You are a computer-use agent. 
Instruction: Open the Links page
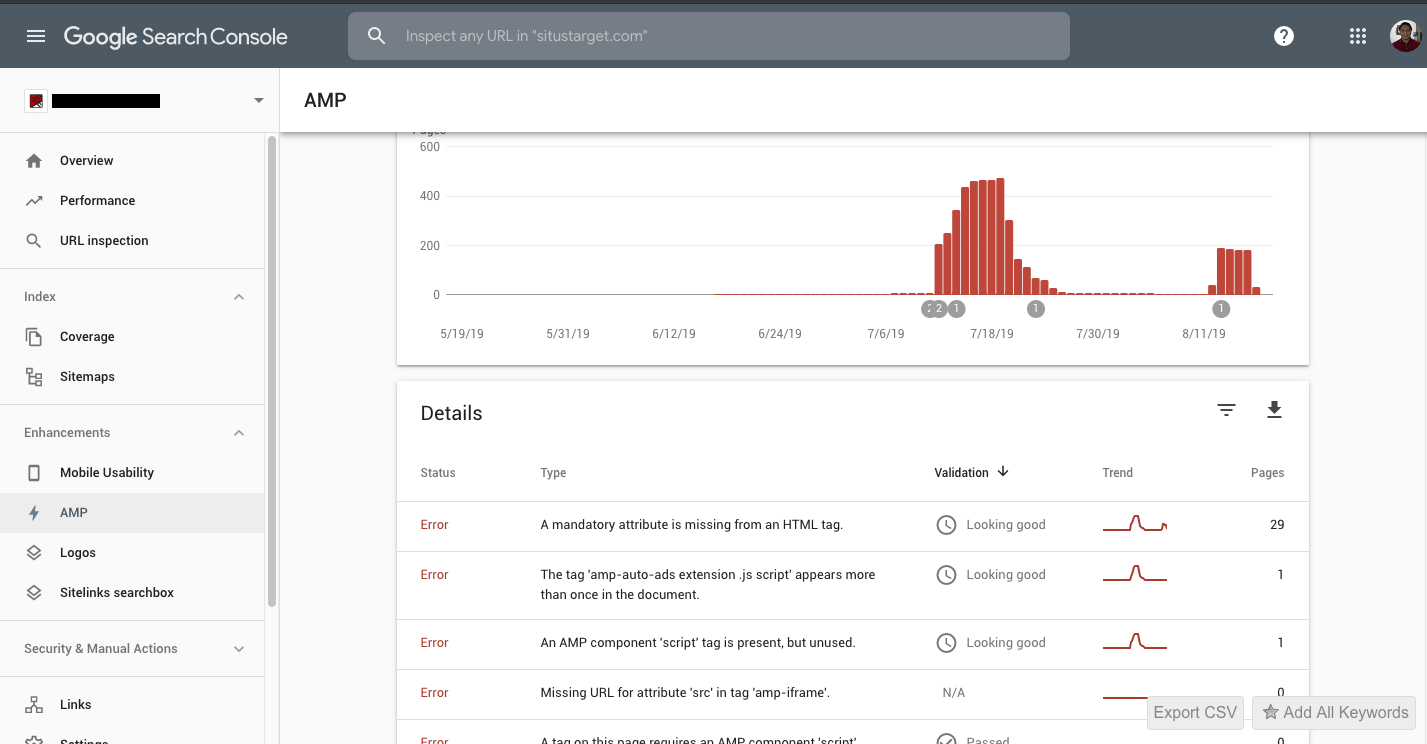point(132,705)
